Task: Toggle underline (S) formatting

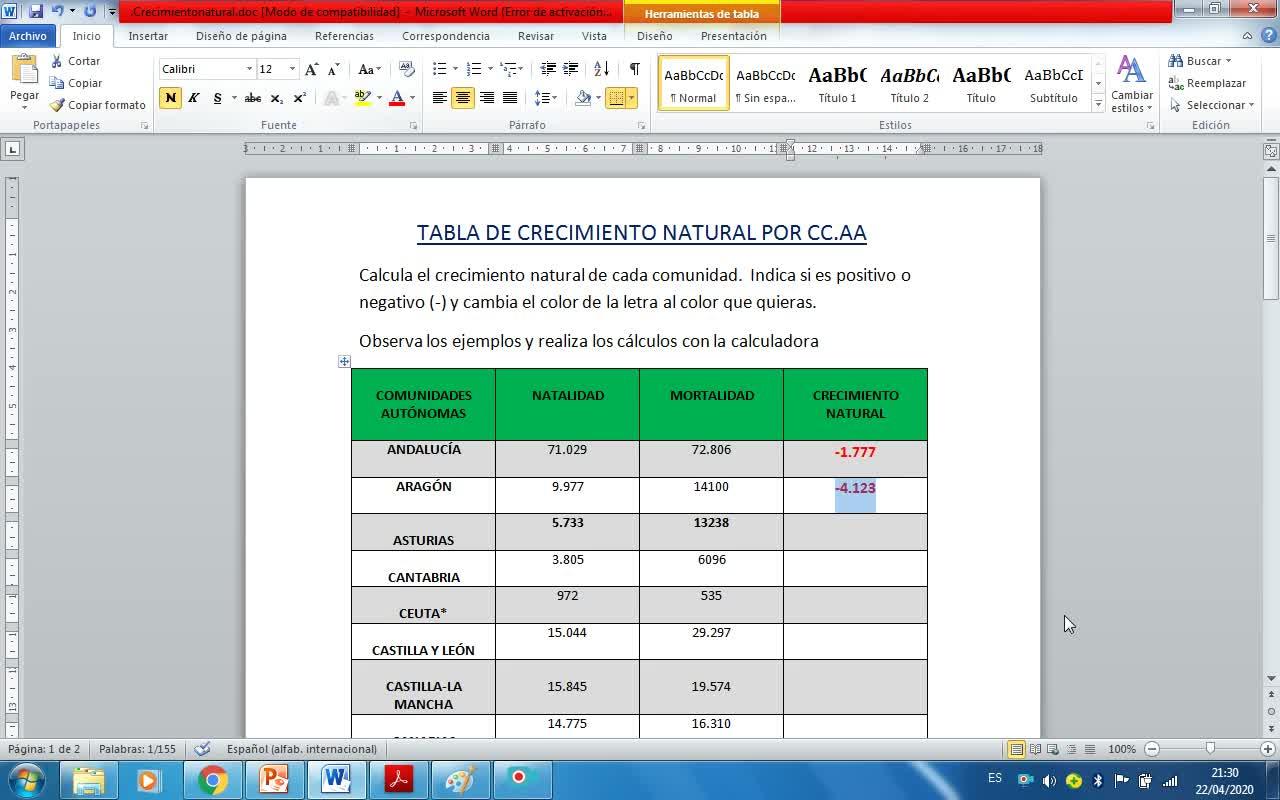Action: pyautogui.click(x=217, y=98)
